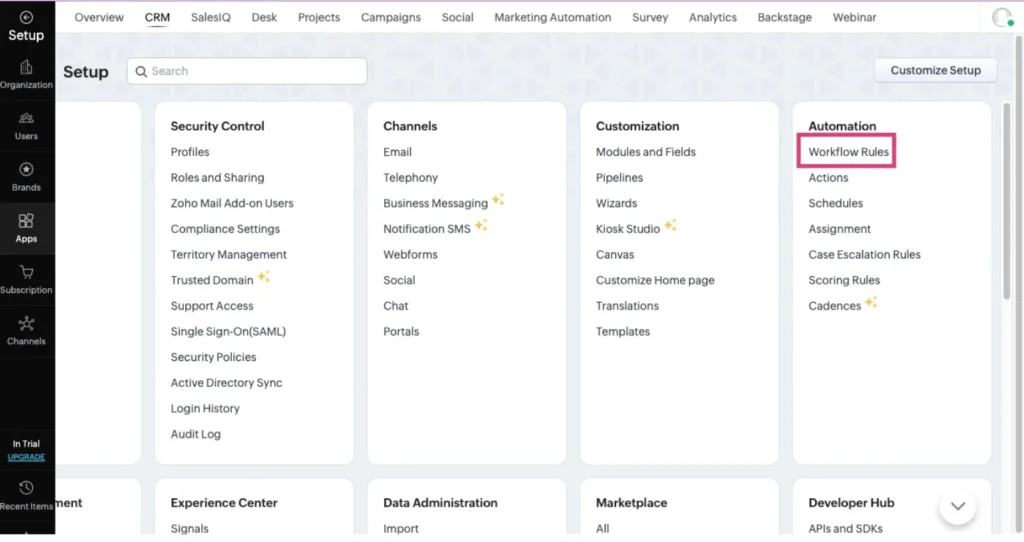Image resolution: width=1024 pixels, height=542 pixels.
Task: Switch to the Desk tab
Action: [264, 18]
